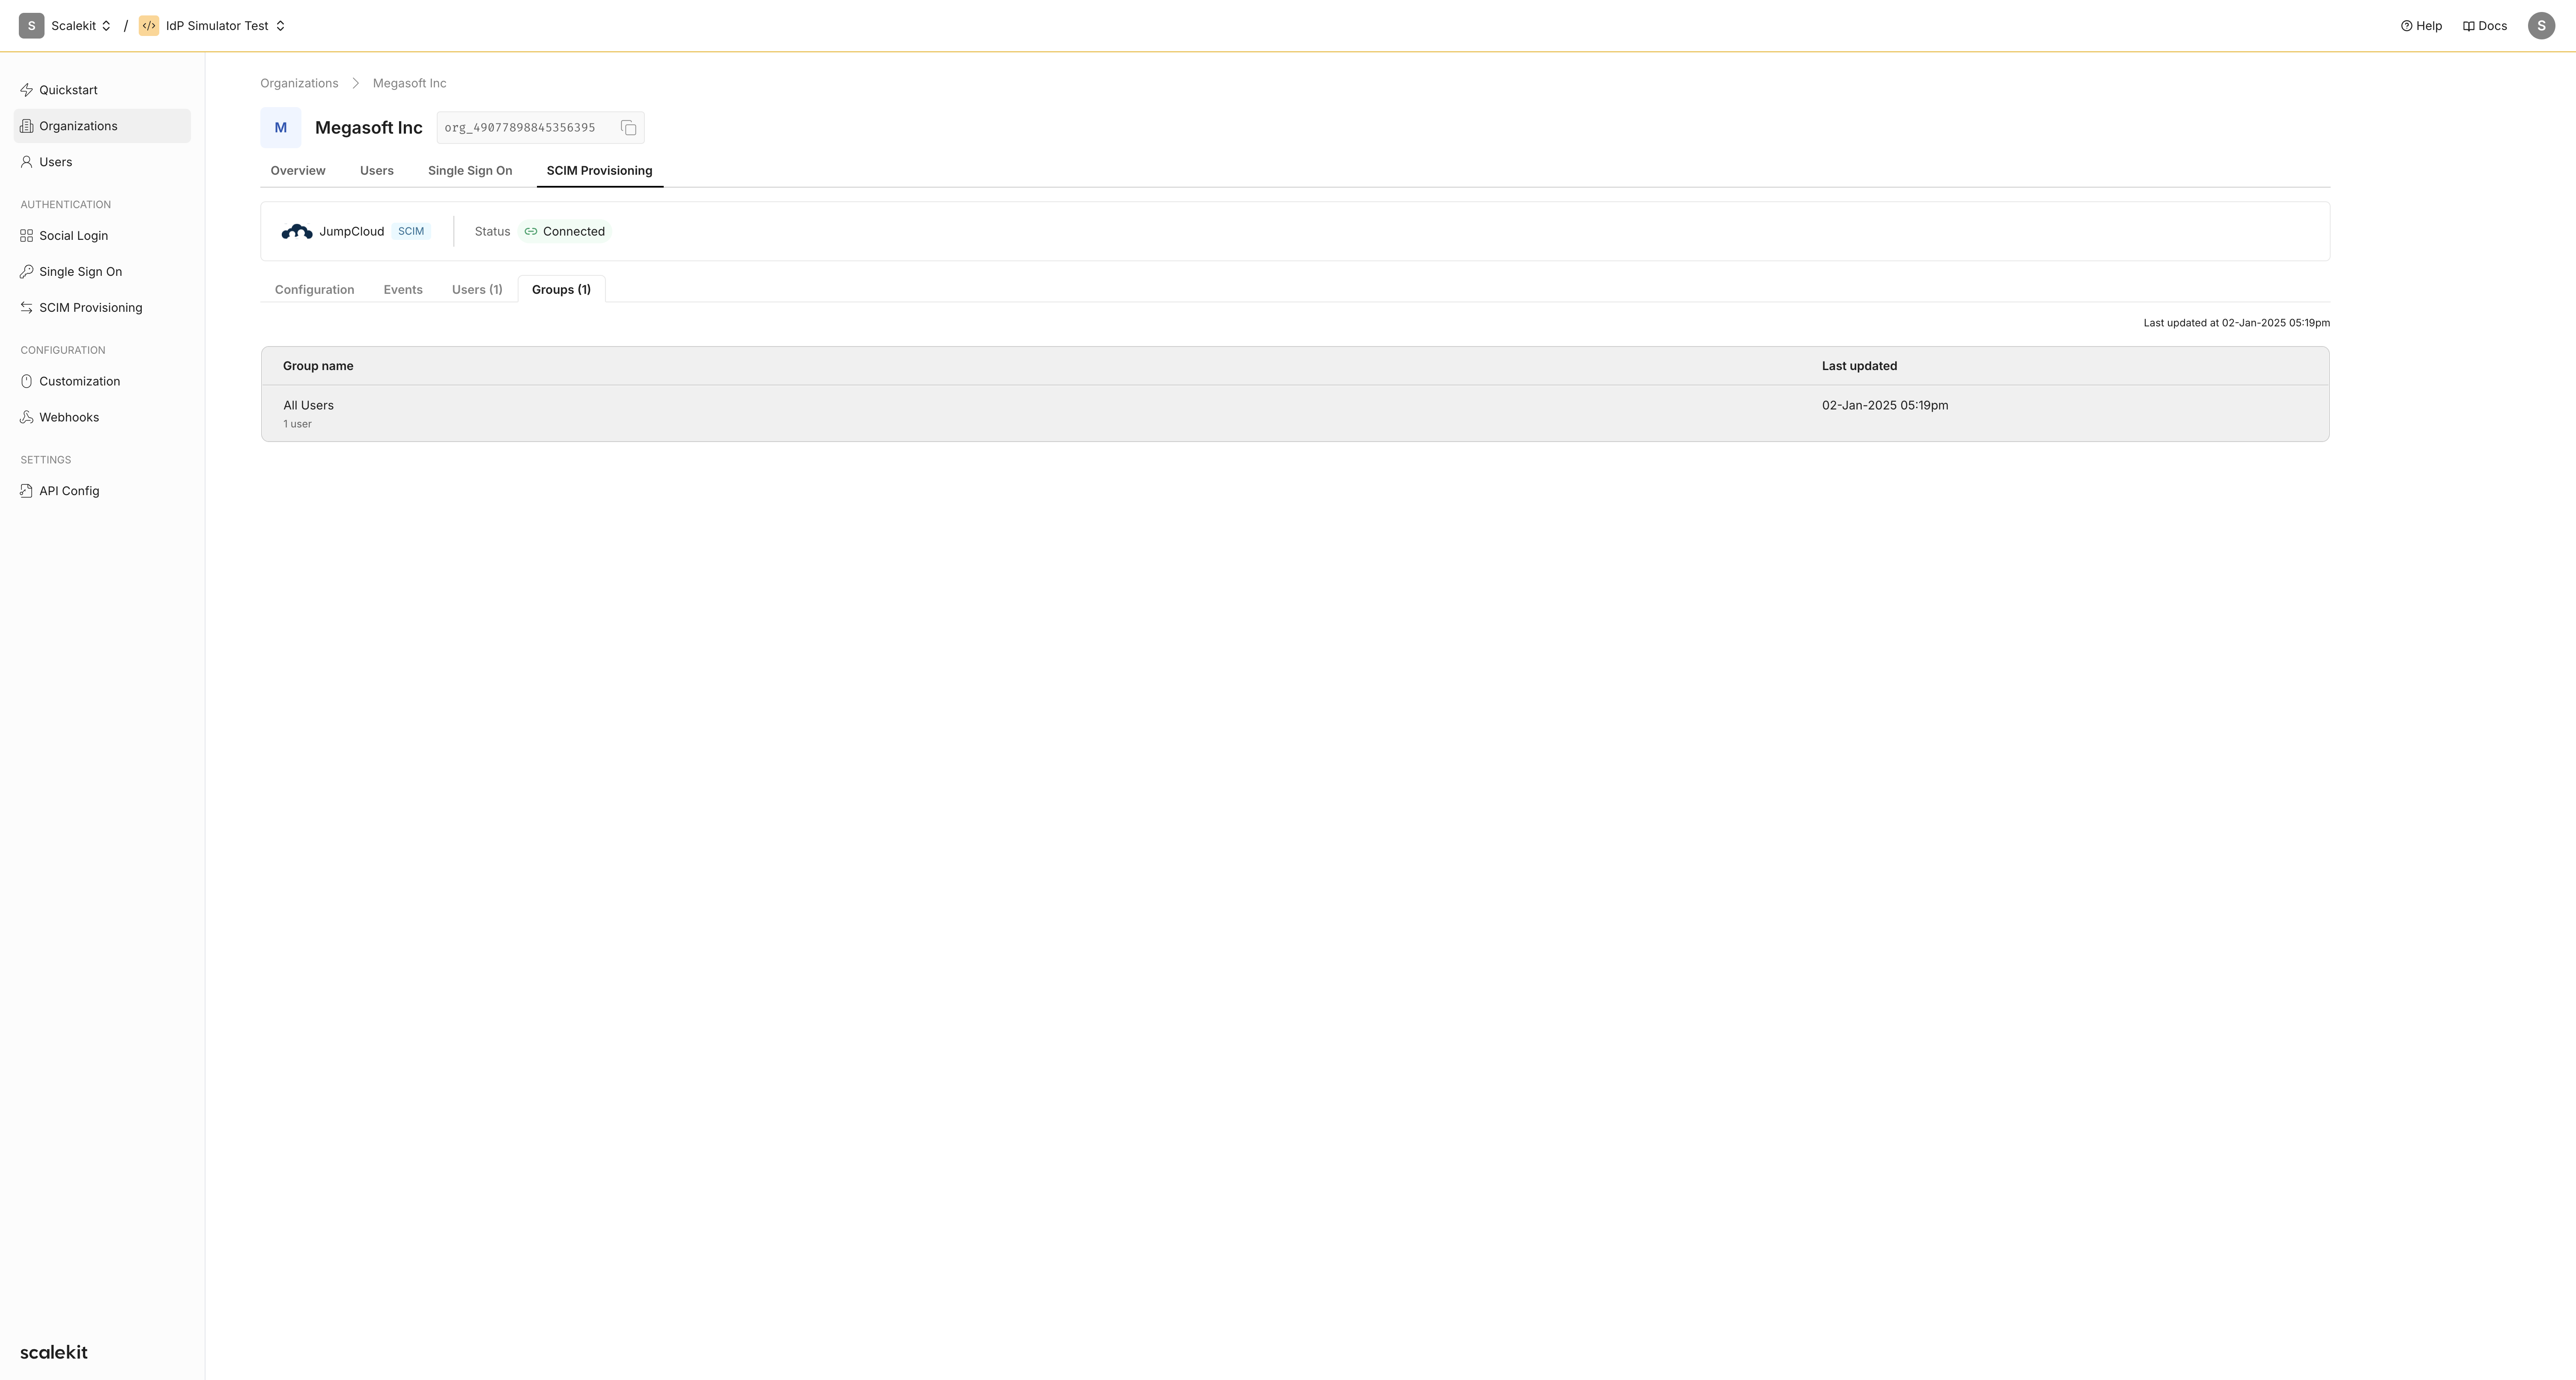Open sidebar Webhooks page
Image resolution: width=2576 pixels, height=1380 pixels.
coord(102,417)
